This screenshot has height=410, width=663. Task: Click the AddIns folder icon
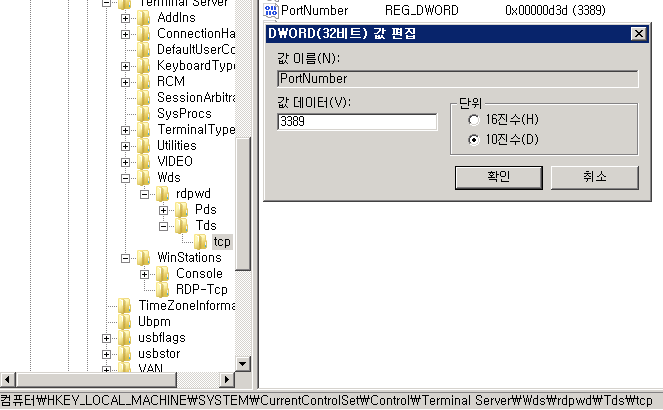click(144, 18)
